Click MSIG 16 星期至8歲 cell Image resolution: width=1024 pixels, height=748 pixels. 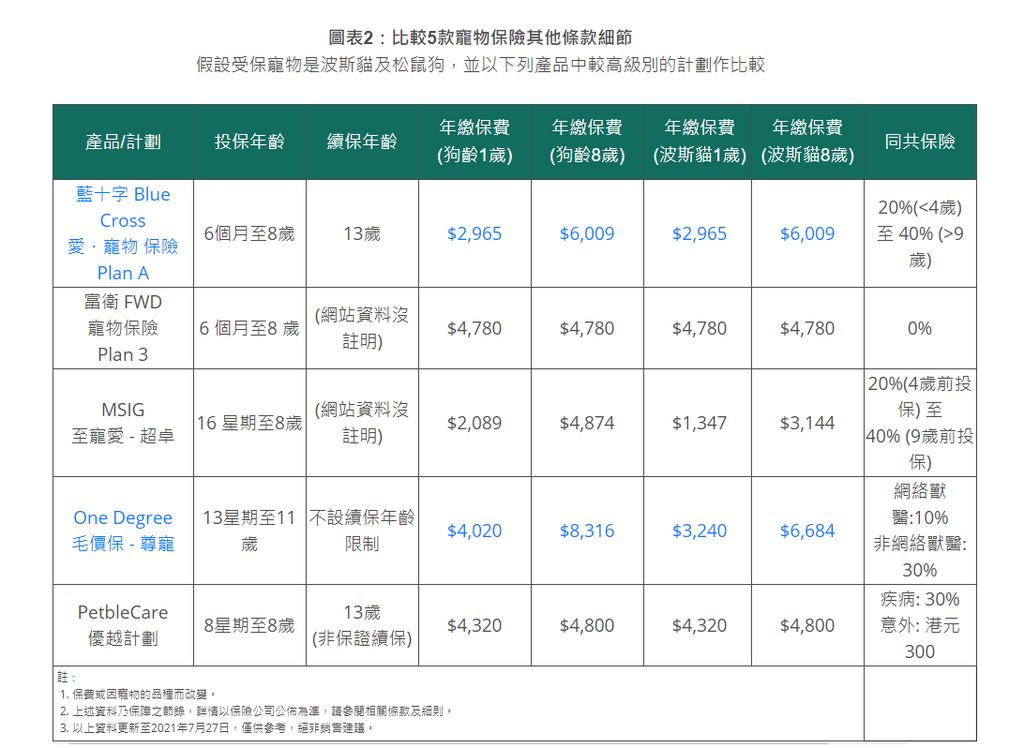pyautogui.click(x=249, y=423)
